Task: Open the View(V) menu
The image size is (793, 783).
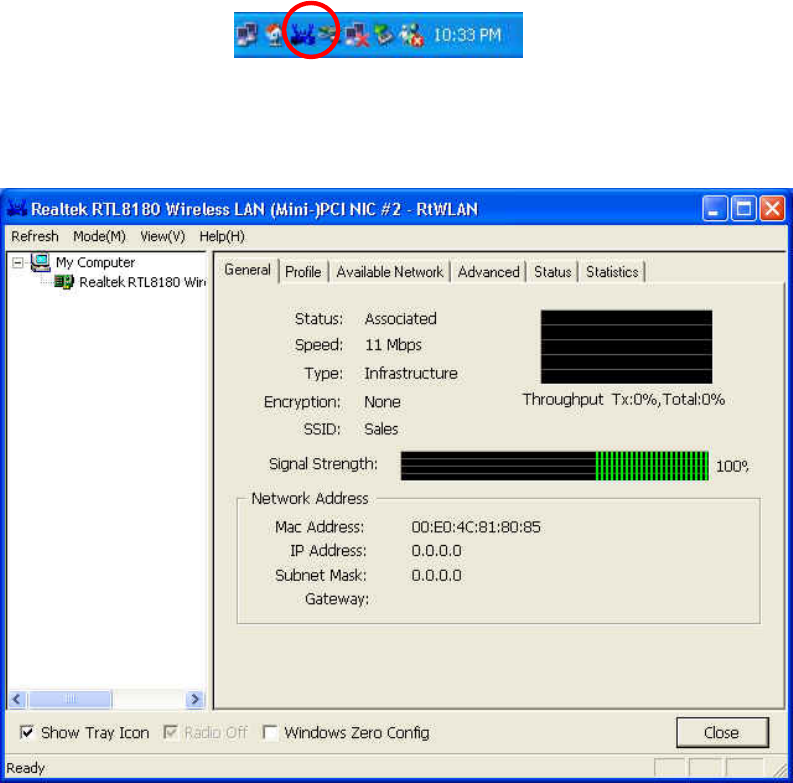Action: coord(162,236)
